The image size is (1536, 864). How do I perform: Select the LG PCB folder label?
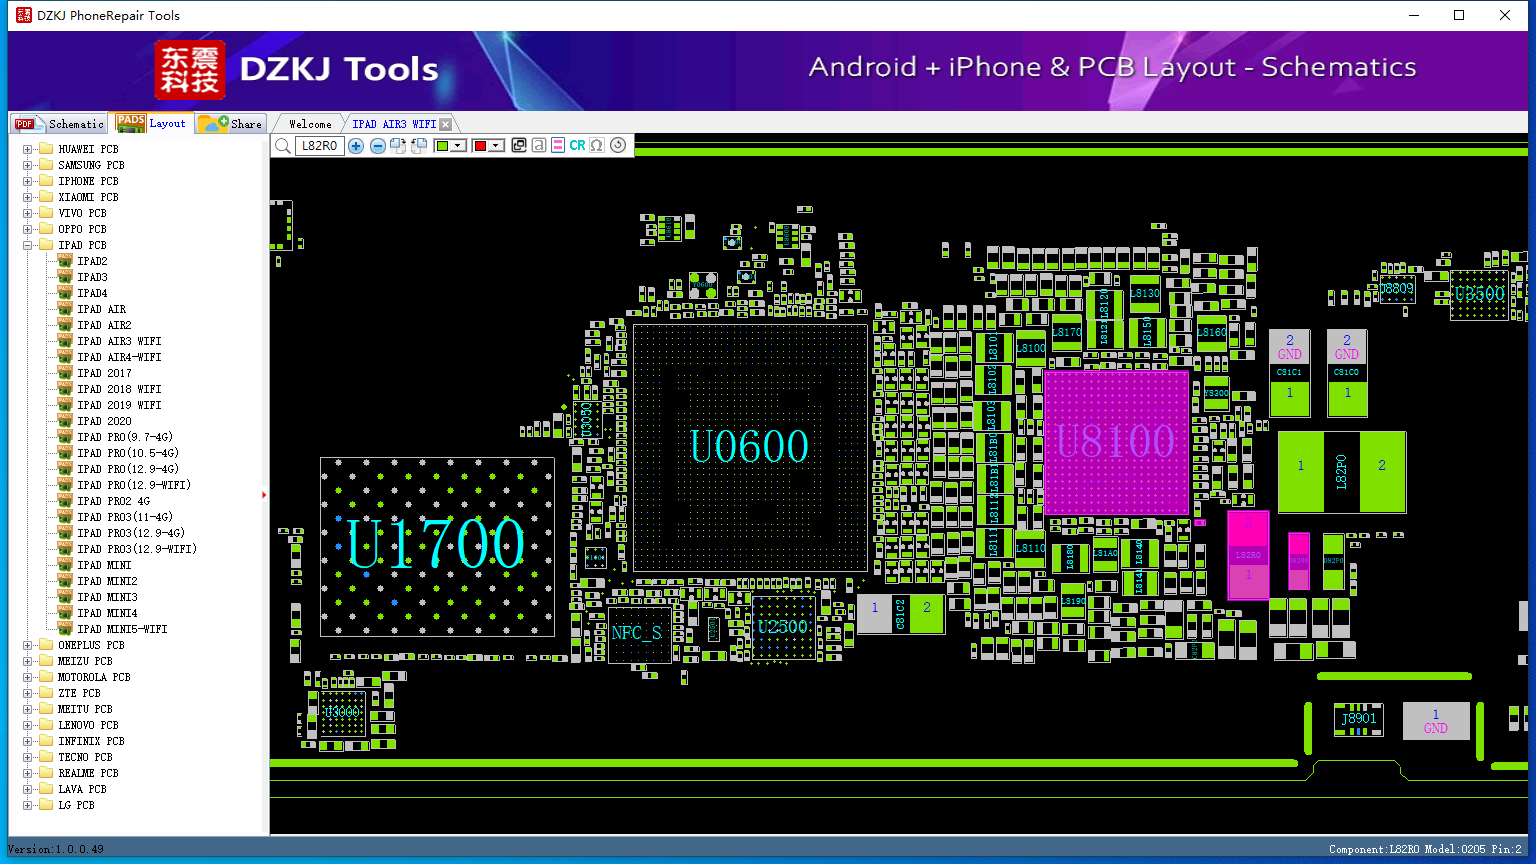76,805
